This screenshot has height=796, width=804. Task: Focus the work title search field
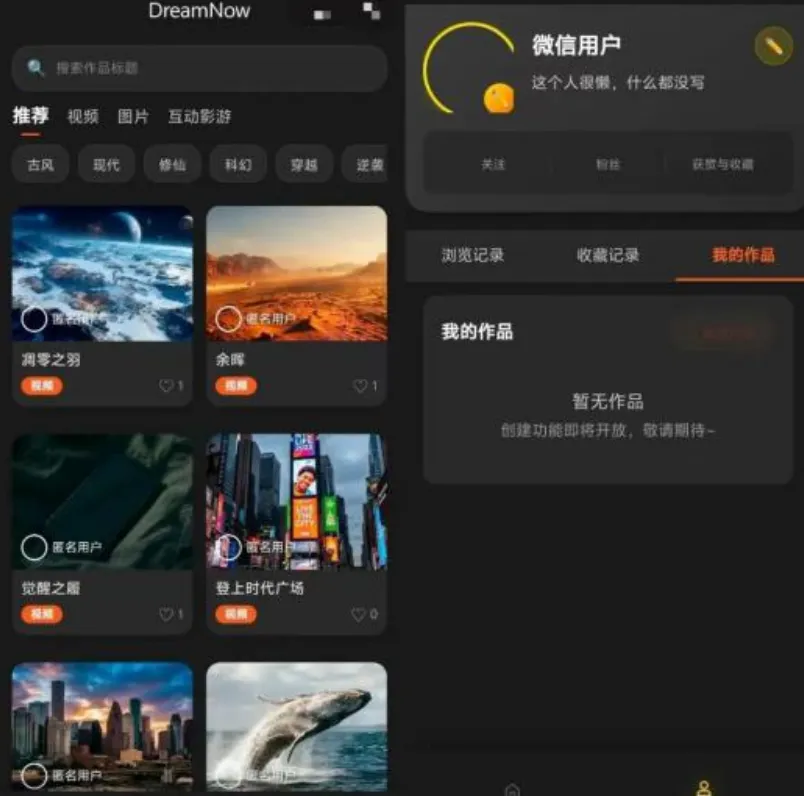pyautogui.click(x=199, y=68)
